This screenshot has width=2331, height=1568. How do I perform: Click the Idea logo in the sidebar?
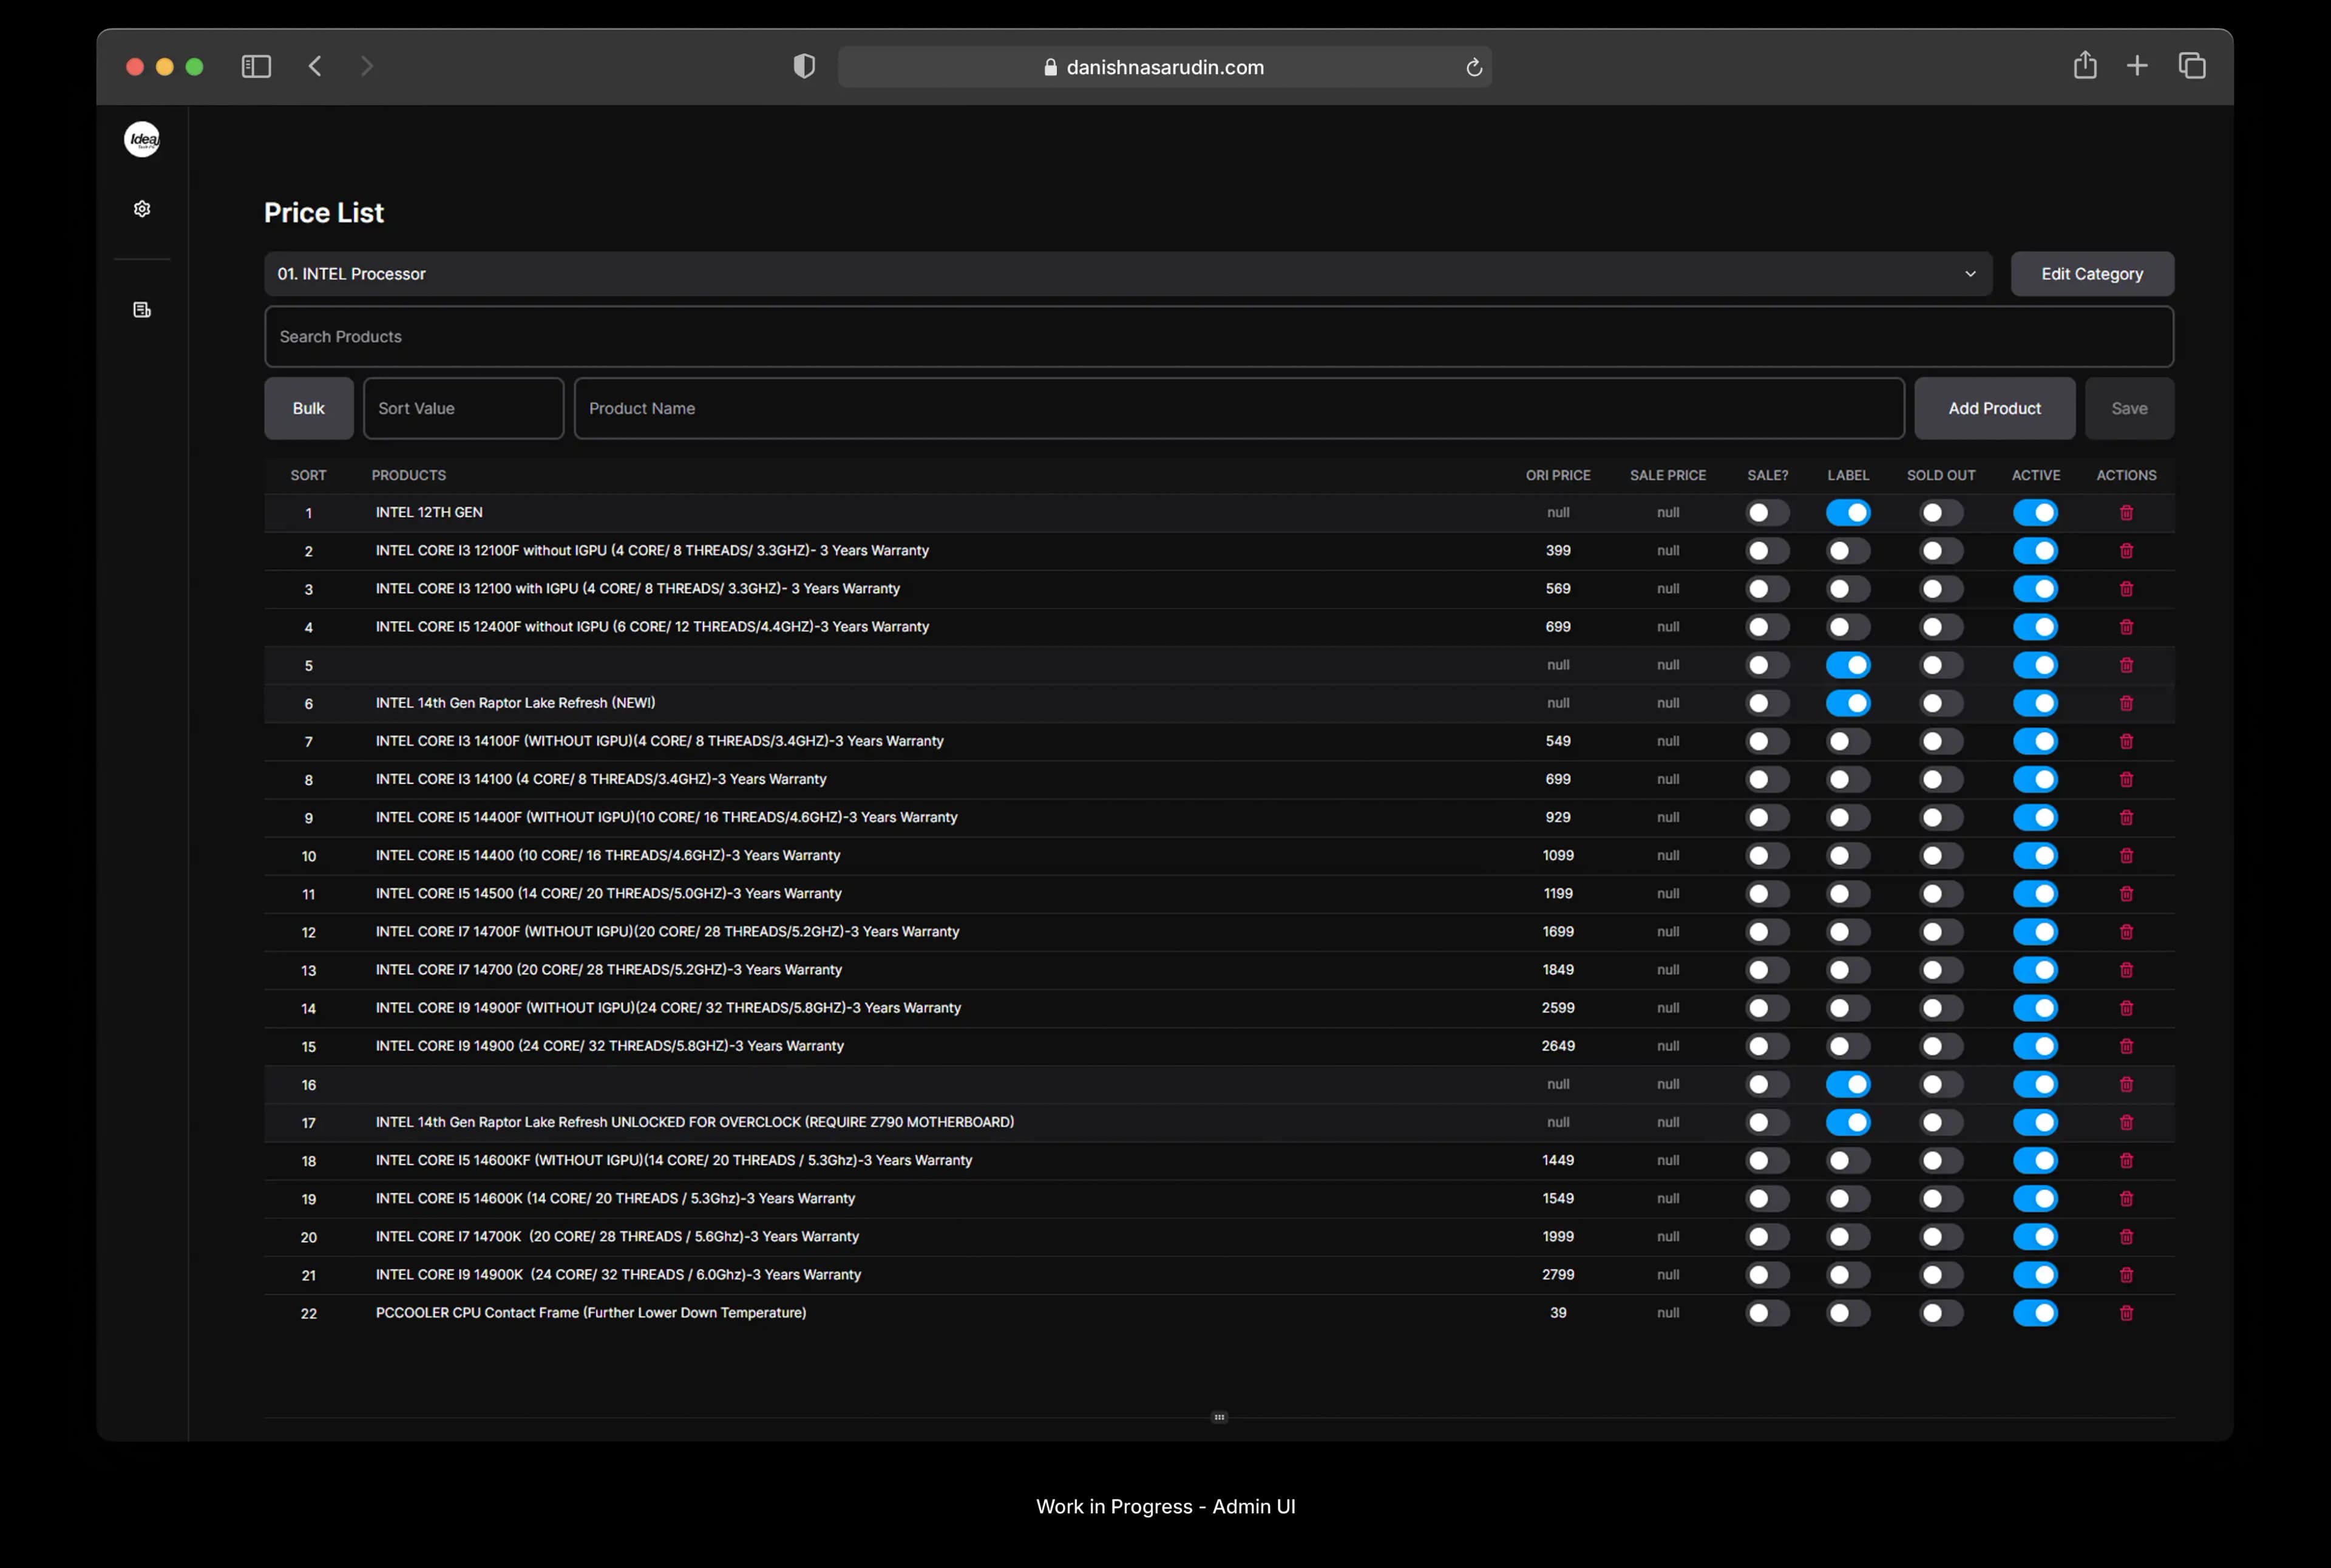(142, 139)
